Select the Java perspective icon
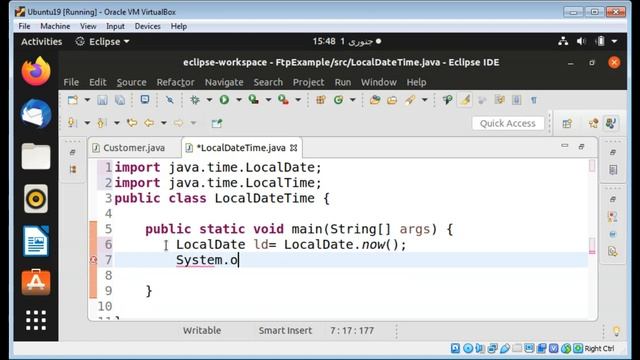This screenshot has width=640, height=360. [x=611, y=123]
